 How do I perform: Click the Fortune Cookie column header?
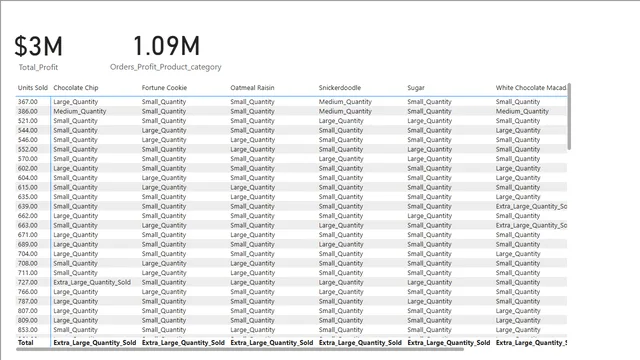164,88
